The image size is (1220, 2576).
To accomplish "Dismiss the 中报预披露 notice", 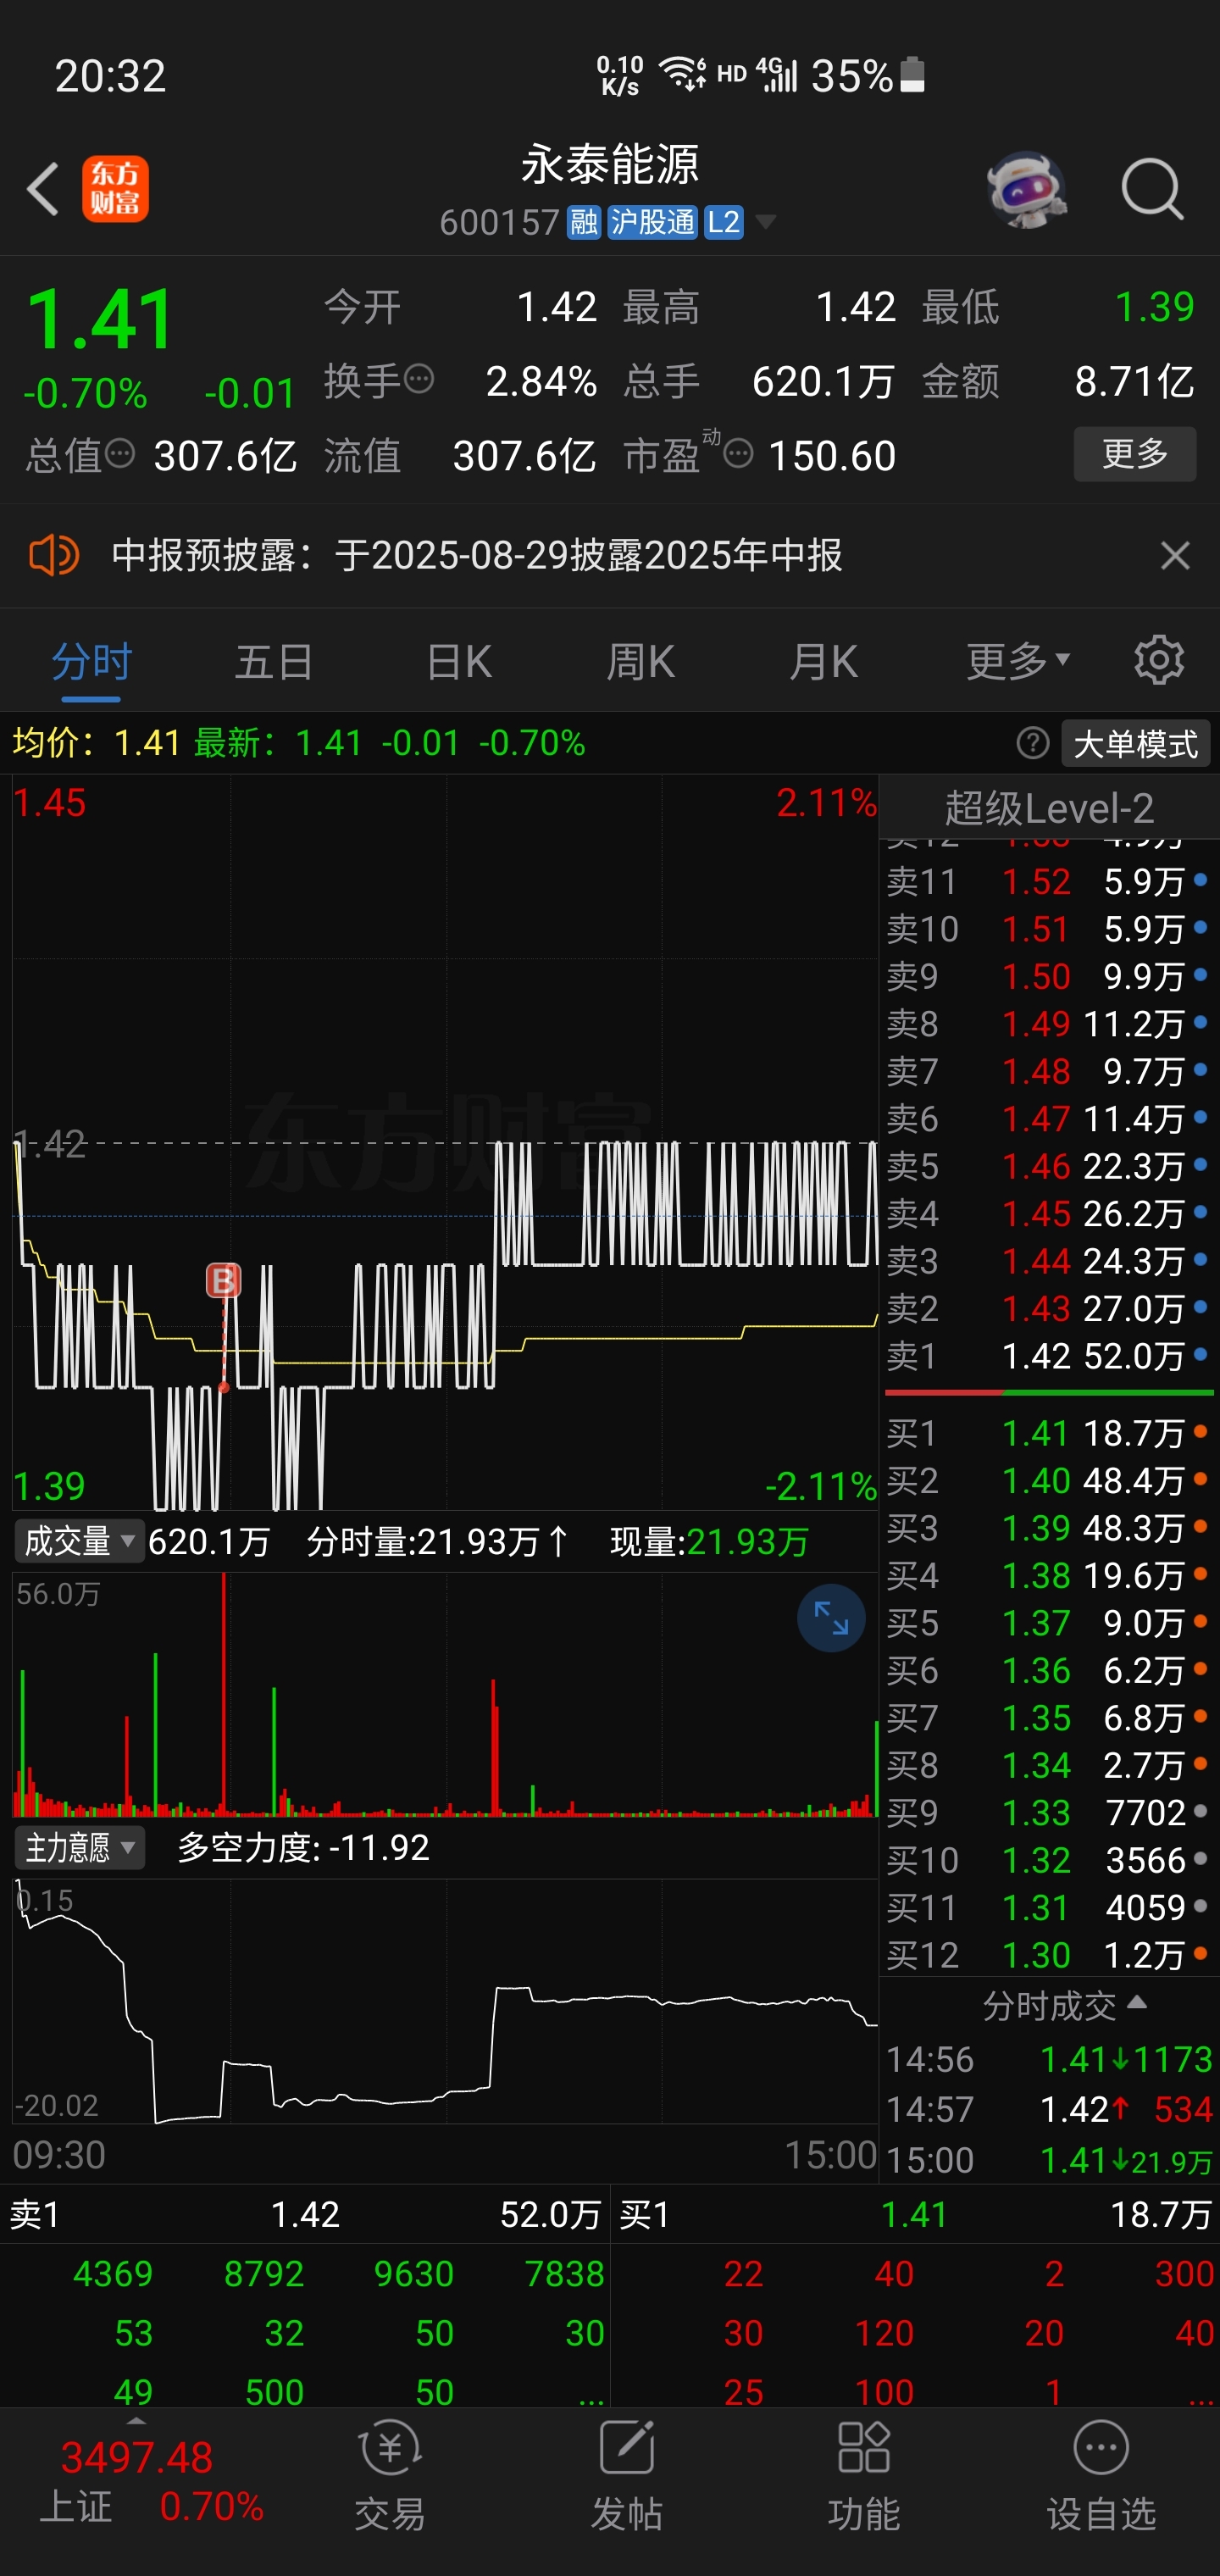I will pos(1175,555).
